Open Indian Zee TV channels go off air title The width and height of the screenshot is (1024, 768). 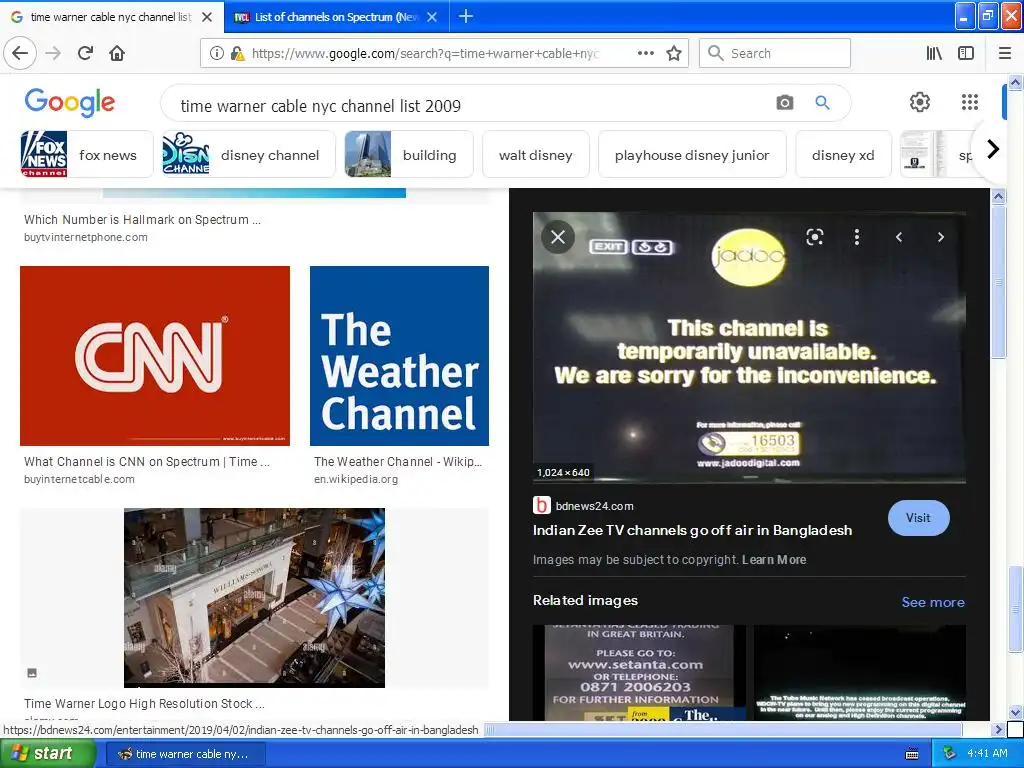[x=692, y=530]
